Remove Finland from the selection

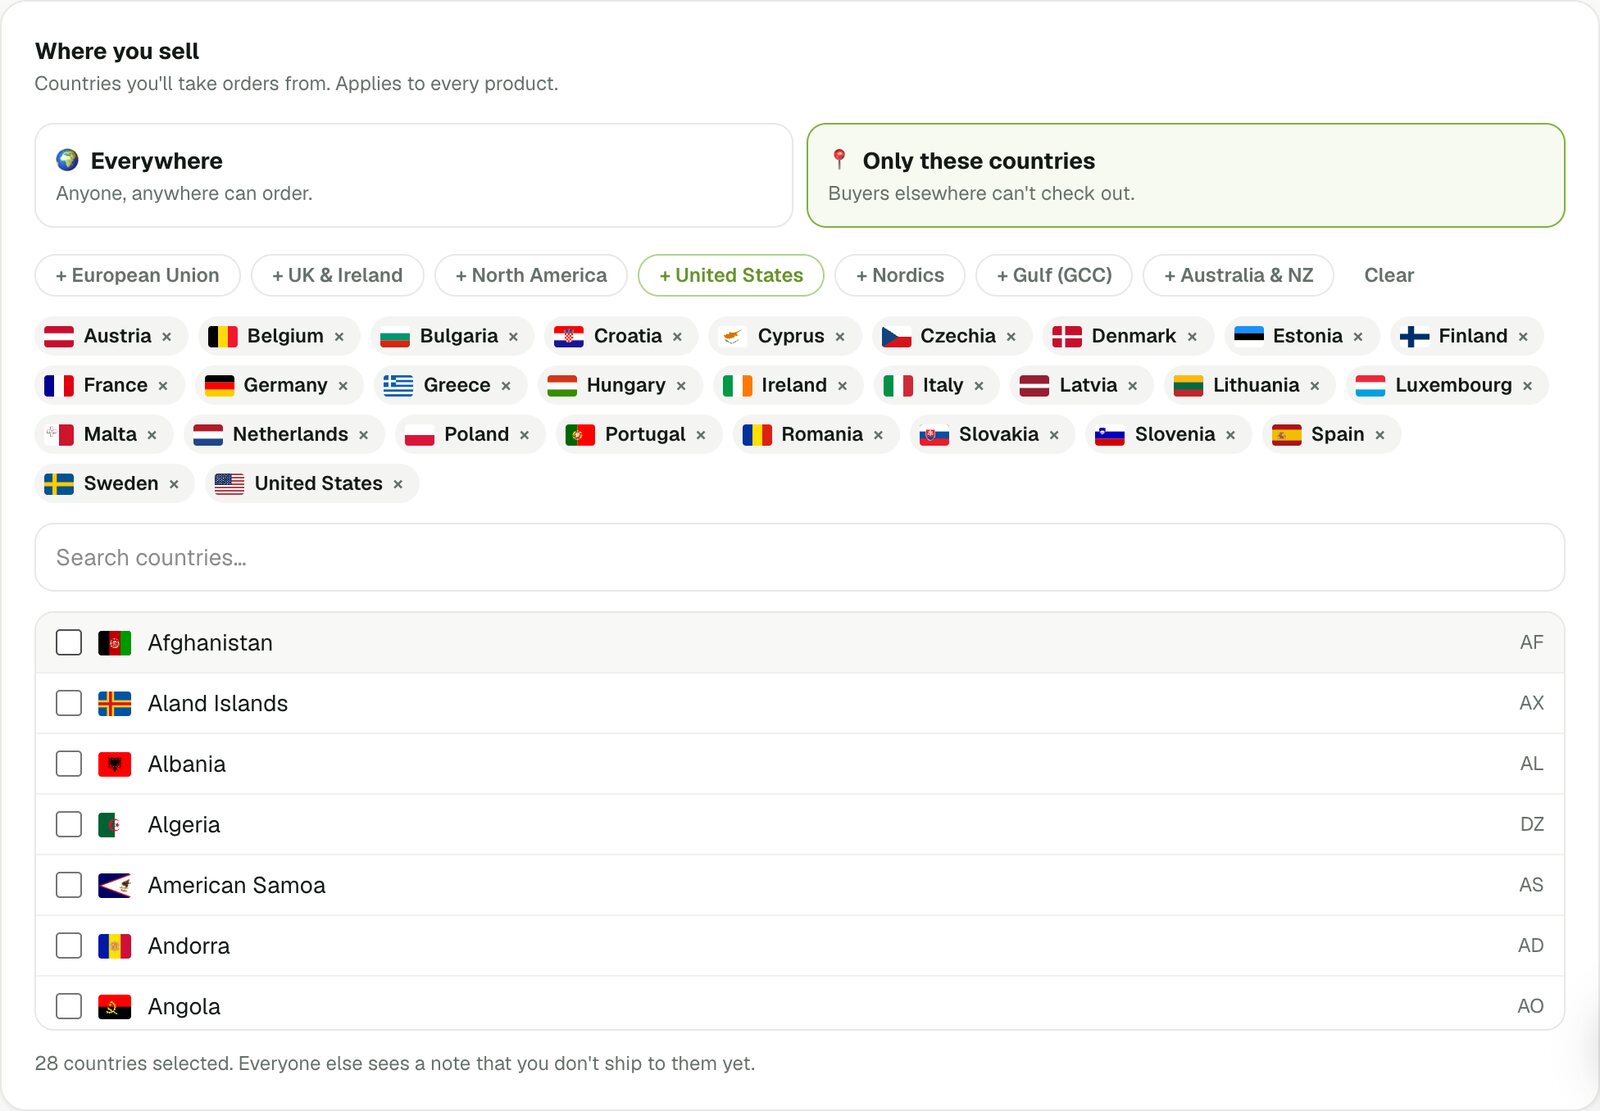click(1523, 337)
